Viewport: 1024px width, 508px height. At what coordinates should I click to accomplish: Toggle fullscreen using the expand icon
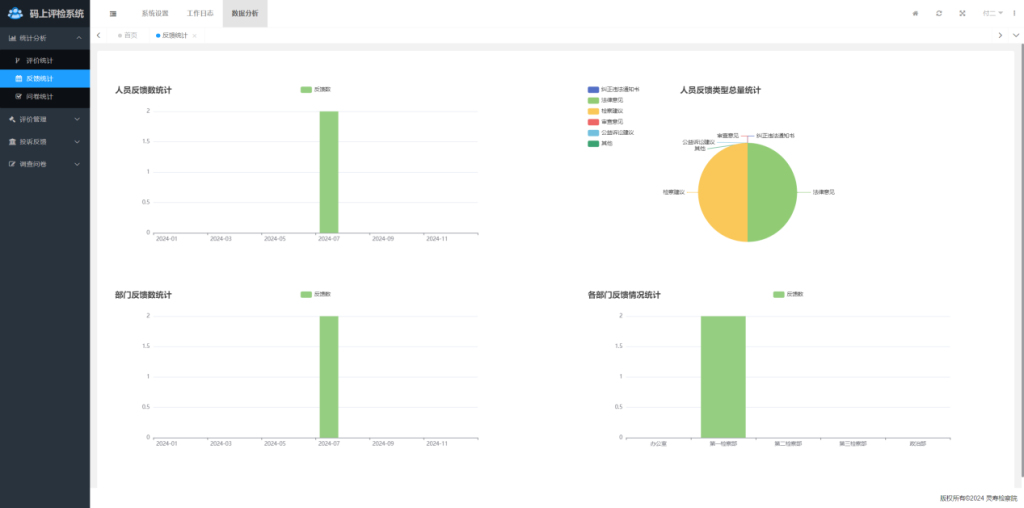point(962,13)
